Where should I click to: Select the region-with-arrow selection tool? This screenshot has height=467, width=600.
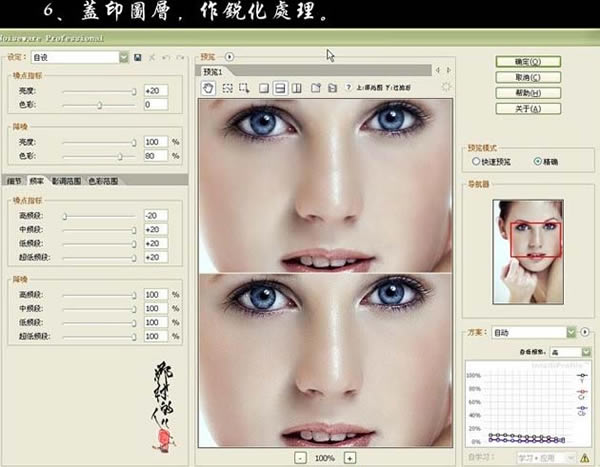coord(244,88)
